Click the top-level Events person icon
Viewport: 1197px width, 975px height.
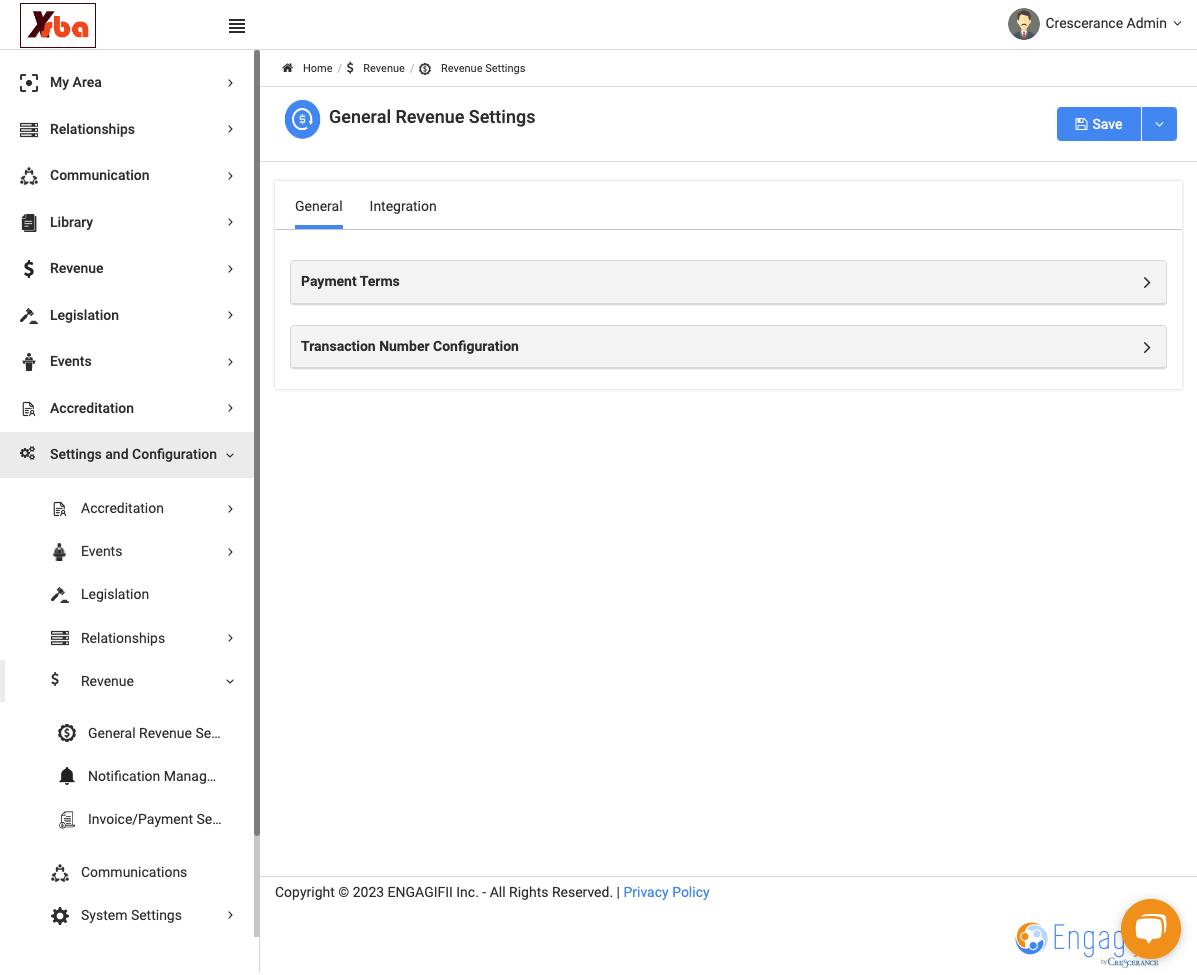click(29, 362)
